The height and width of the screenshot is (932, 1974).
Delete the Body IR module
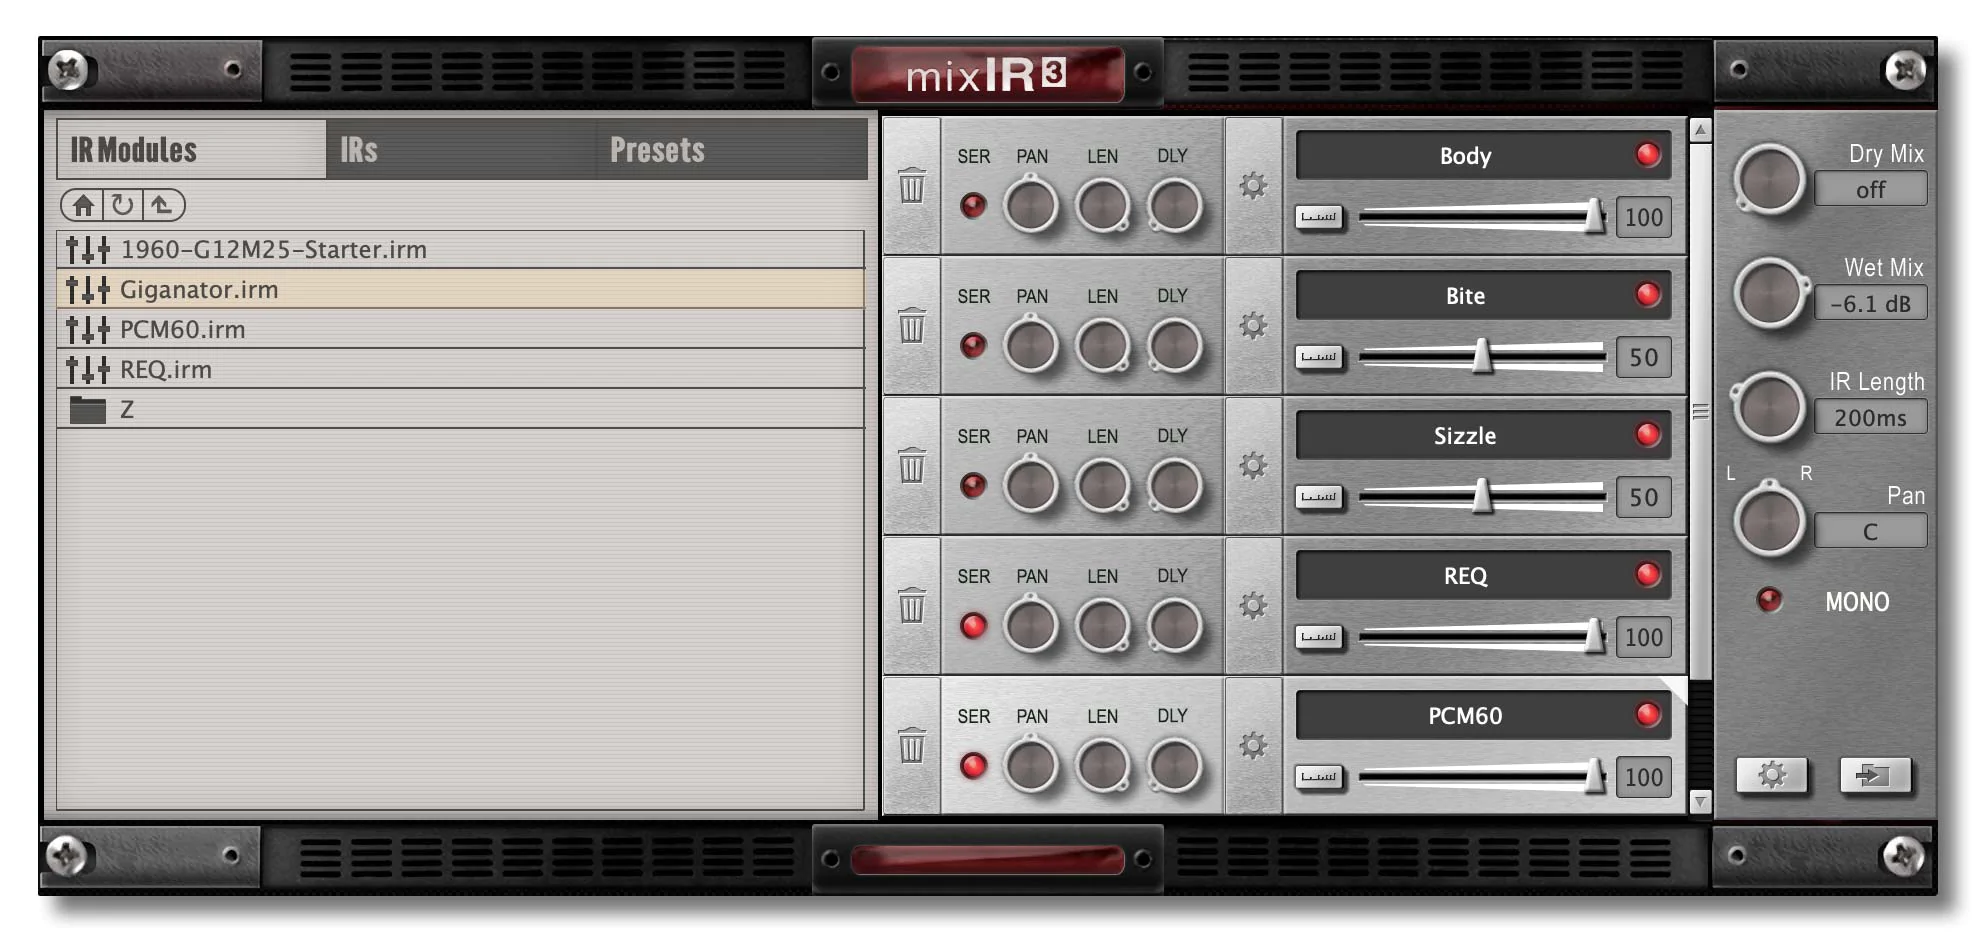[x=911, y=186]
